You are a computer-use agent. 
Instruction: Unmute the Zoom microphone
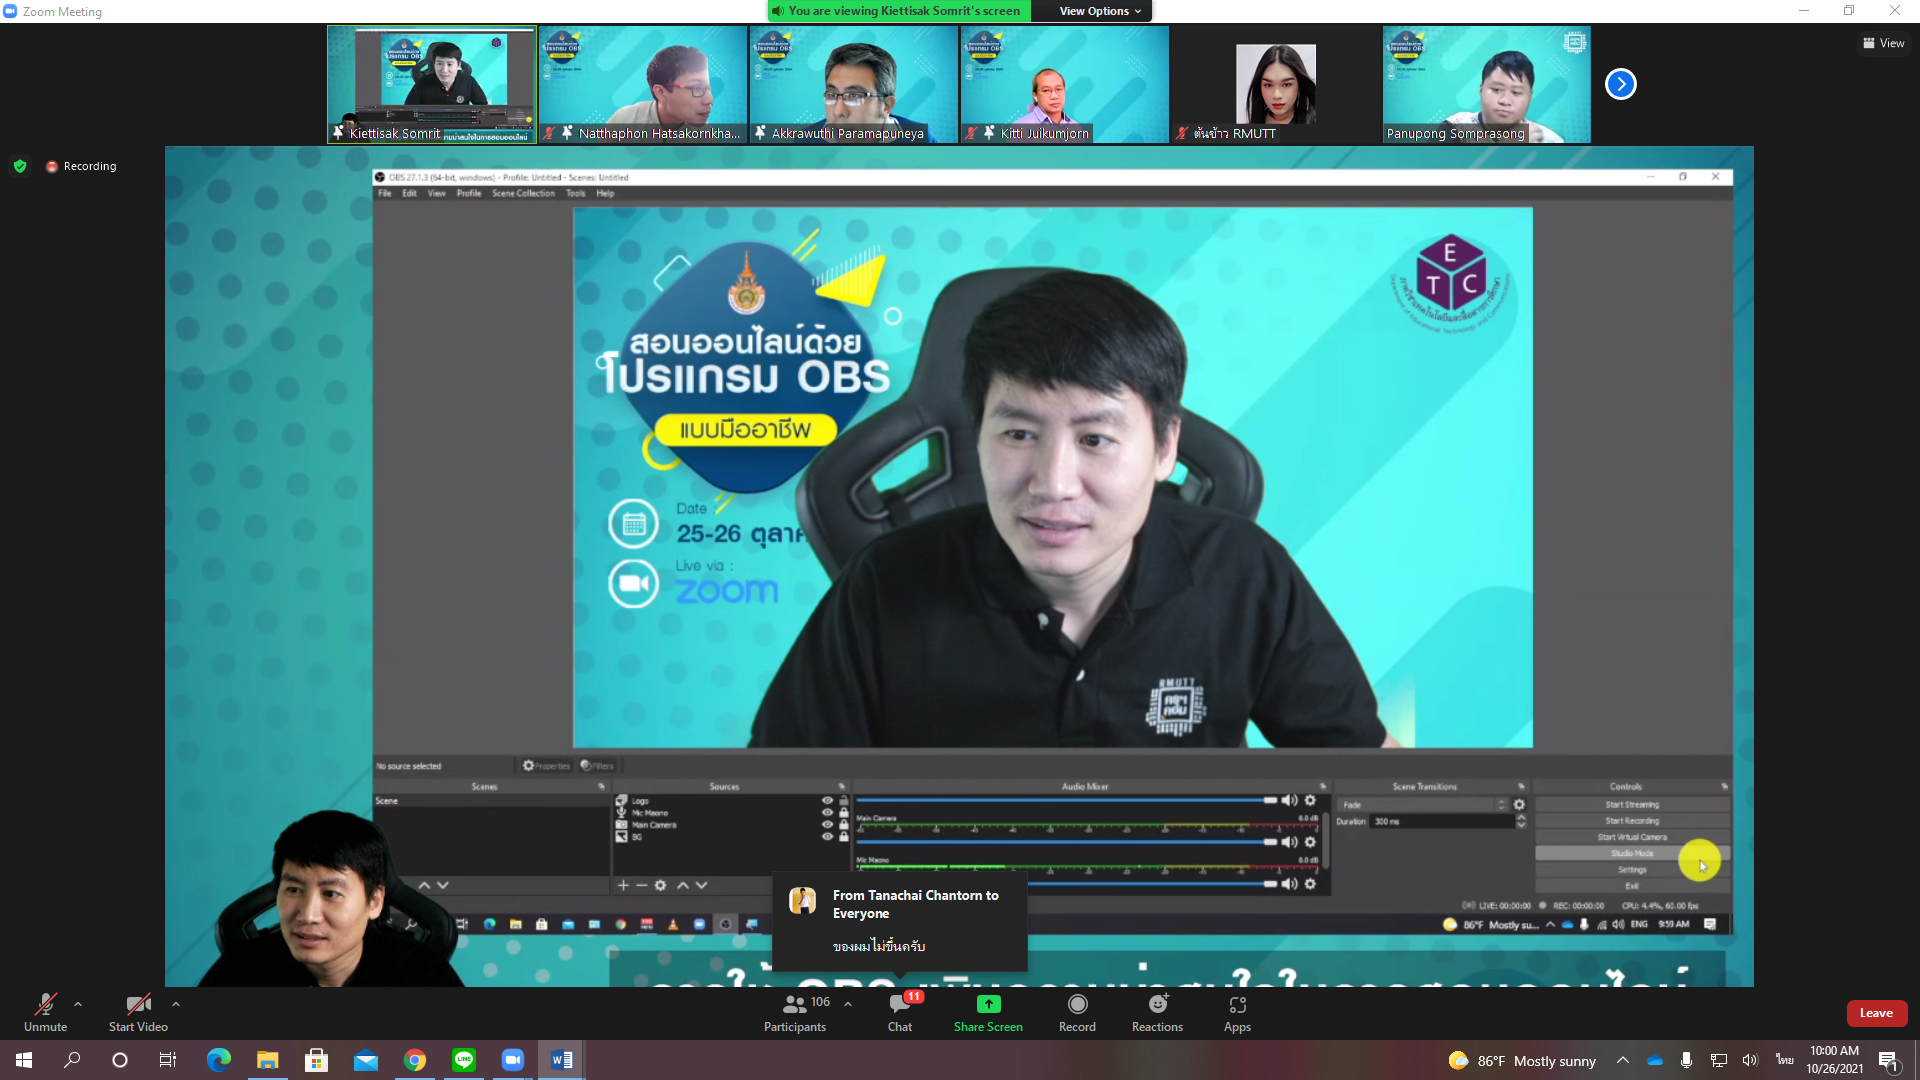click(45, 1012)
